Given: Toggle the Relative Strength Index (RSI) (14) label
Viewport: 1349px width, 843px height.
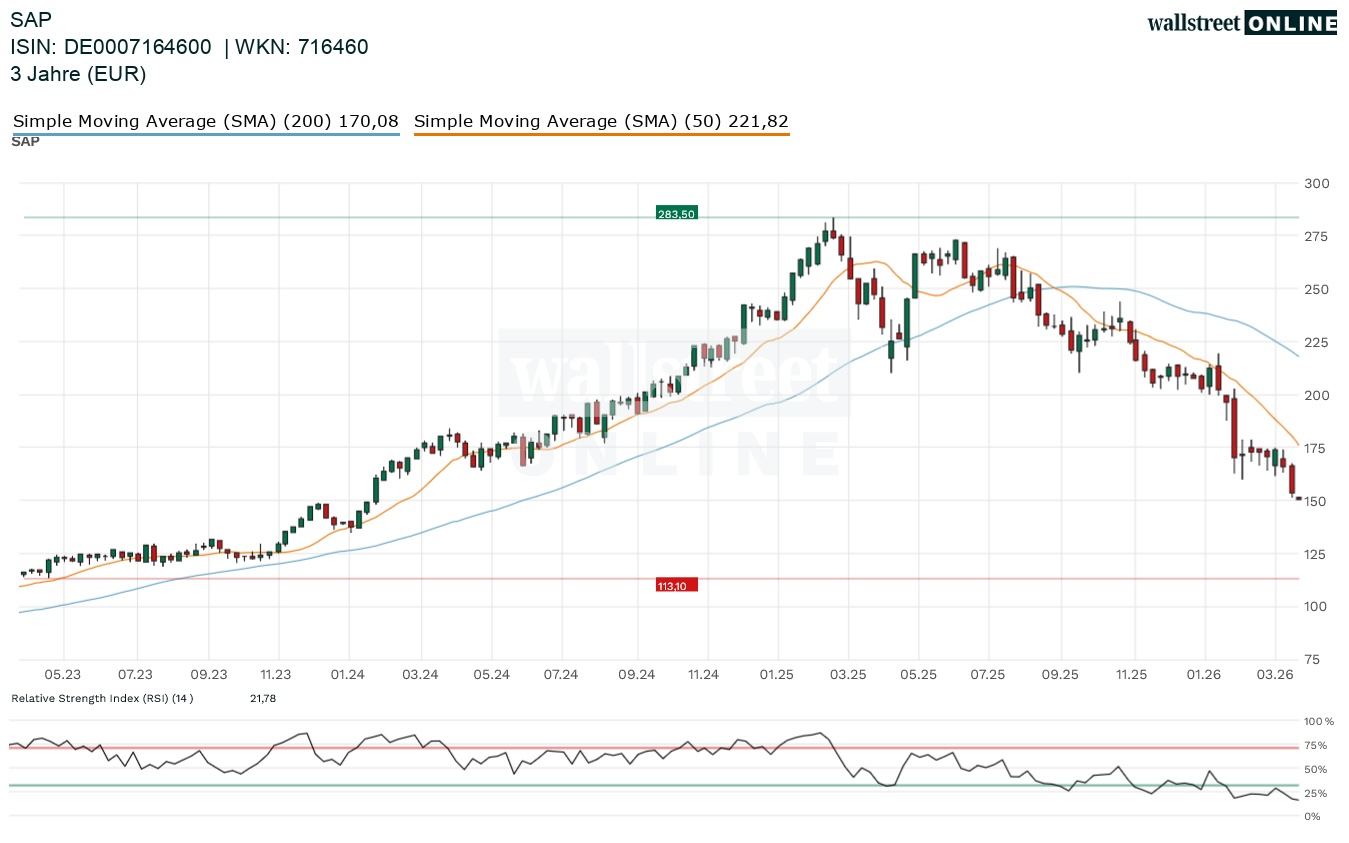Looking at the screenshot, I should click(x=102, y=698).
